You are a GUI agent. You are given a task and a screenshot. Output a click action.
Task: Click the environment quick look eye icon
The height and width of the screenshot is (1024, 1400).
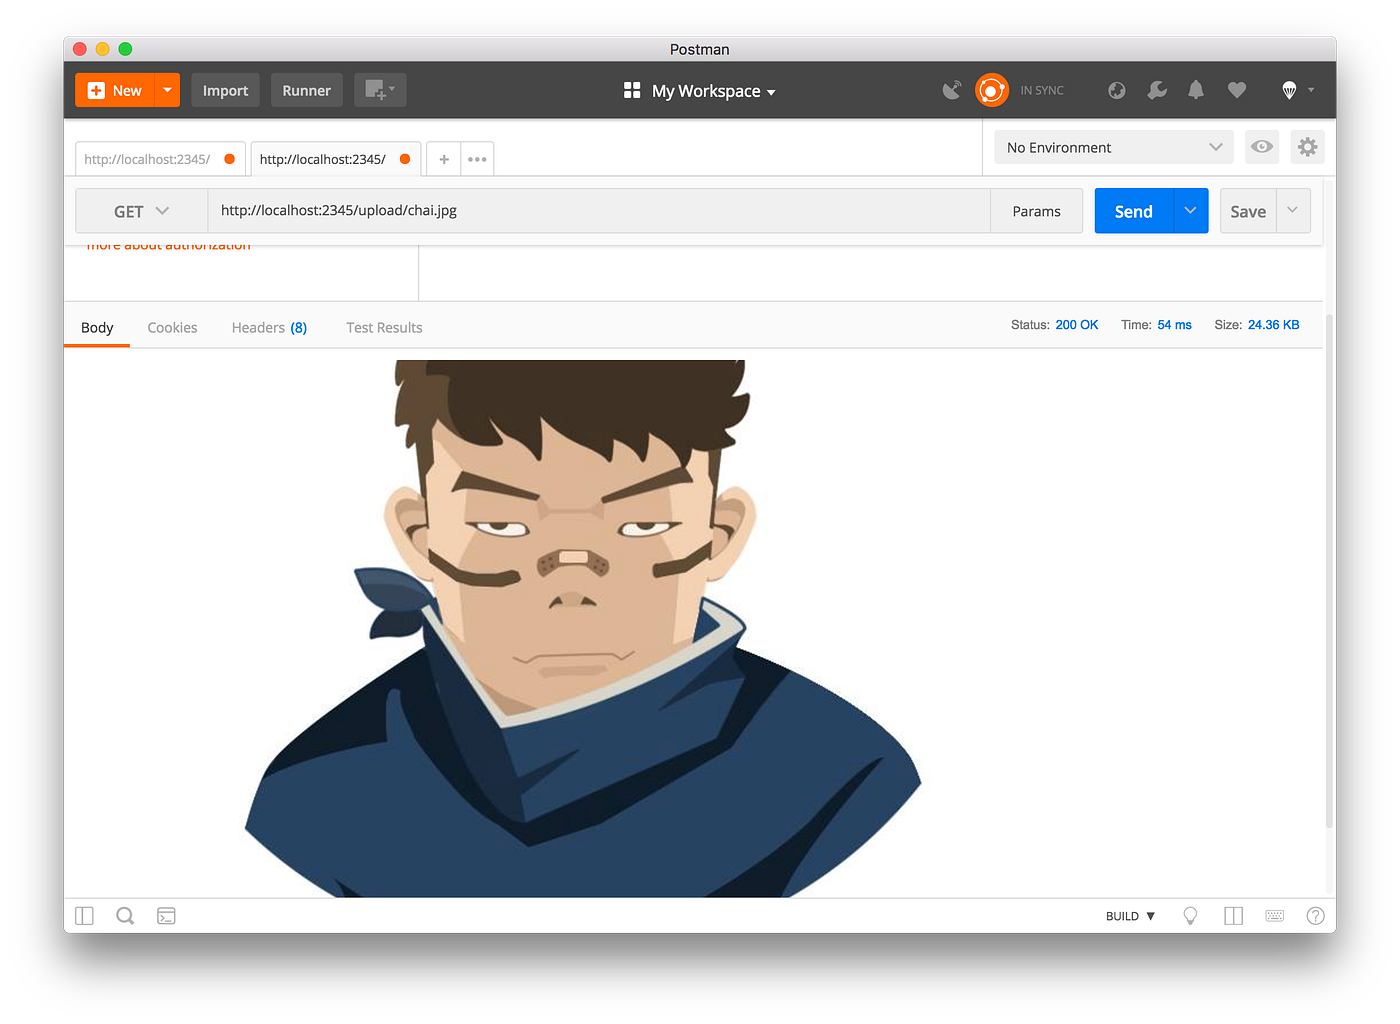[x=1261, y=147]
